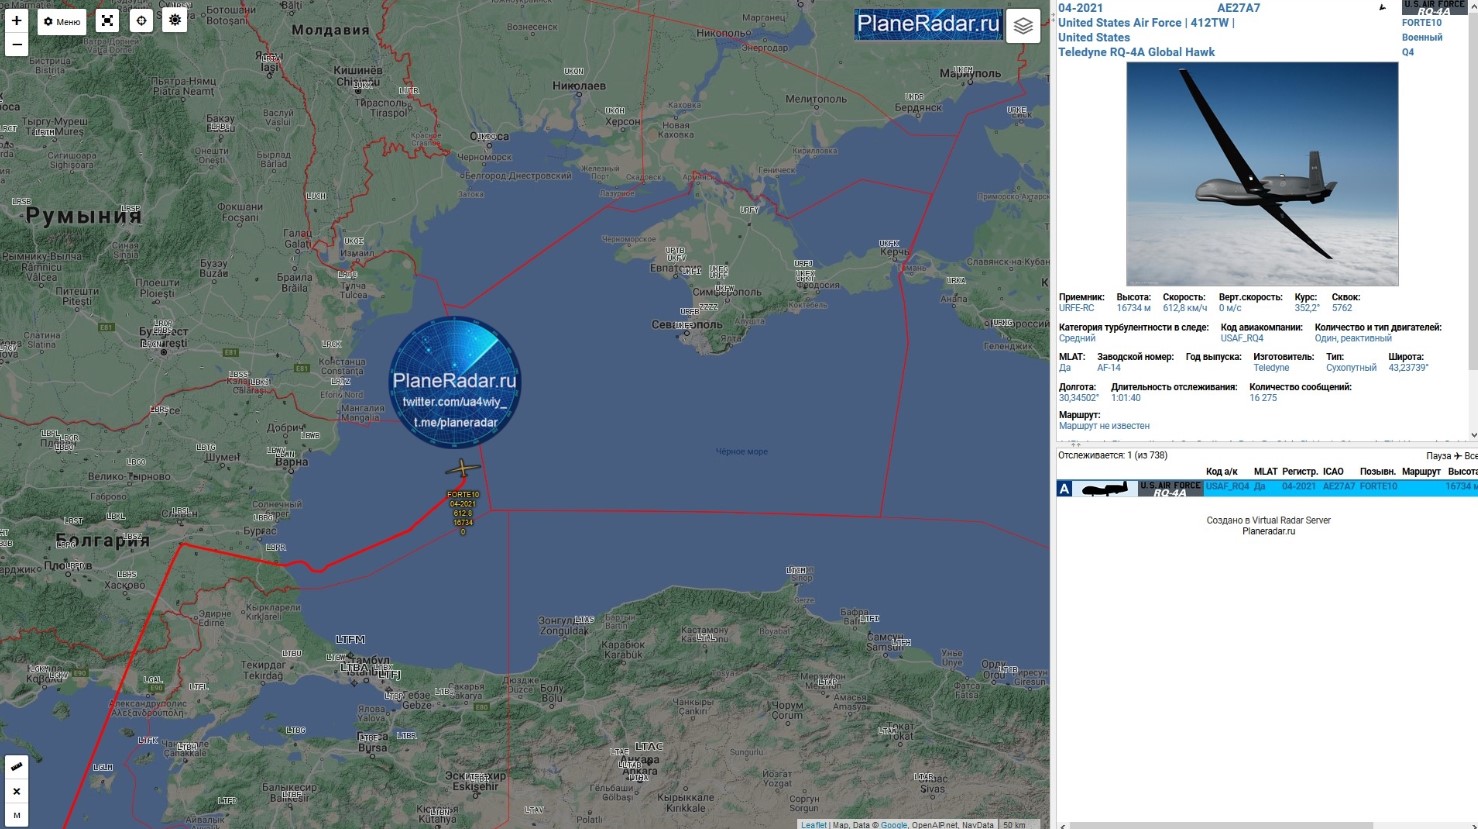Click the Севастополь city label on map
The height and width of the screenshot is (829, 1478).
coord(686,325)
